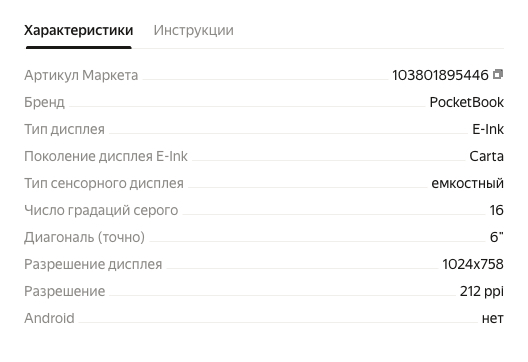528x362 pixels.
Task: Click the Разрешение дисплея label
Action: pos(93,264)
